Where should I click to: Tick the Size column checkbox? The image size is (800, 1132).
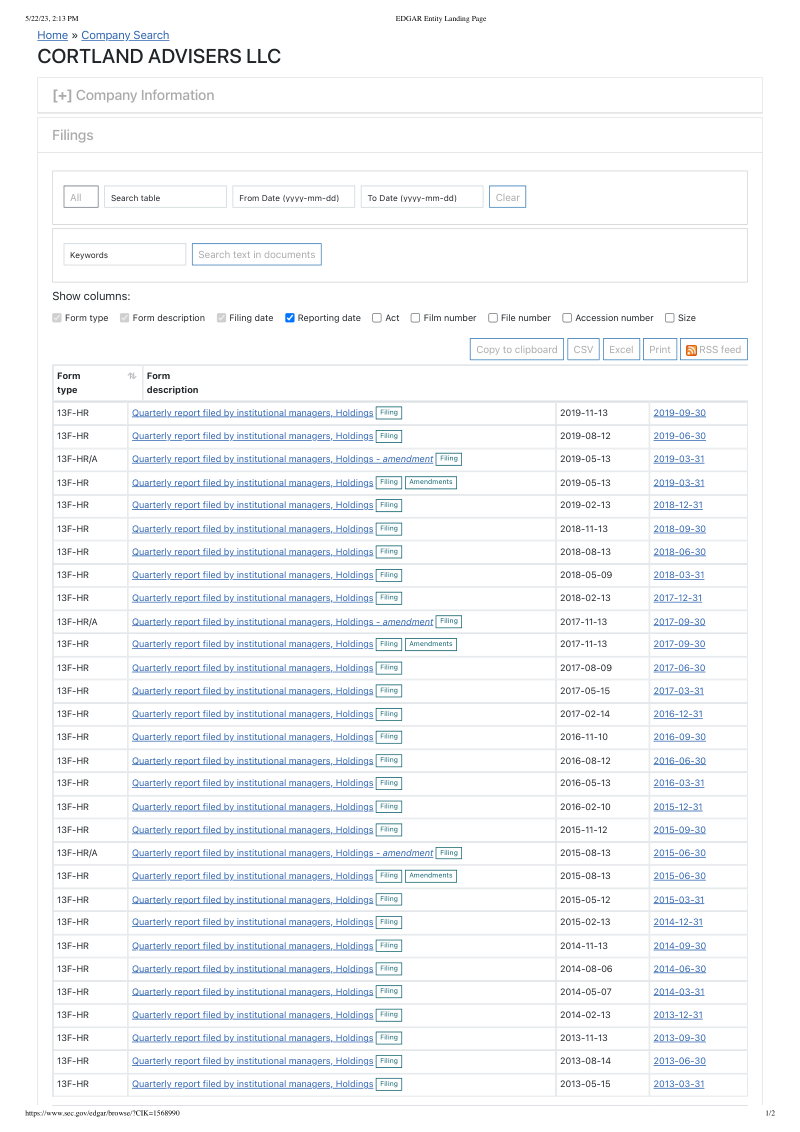670,318
